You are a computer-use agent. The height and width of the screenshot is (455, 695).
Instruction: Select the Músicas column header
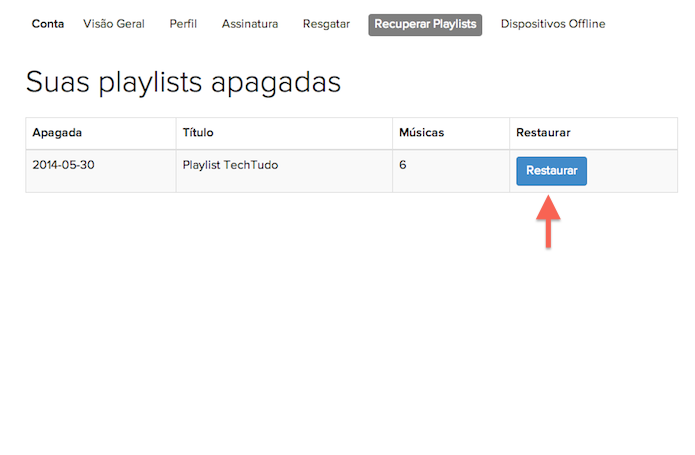422,132
